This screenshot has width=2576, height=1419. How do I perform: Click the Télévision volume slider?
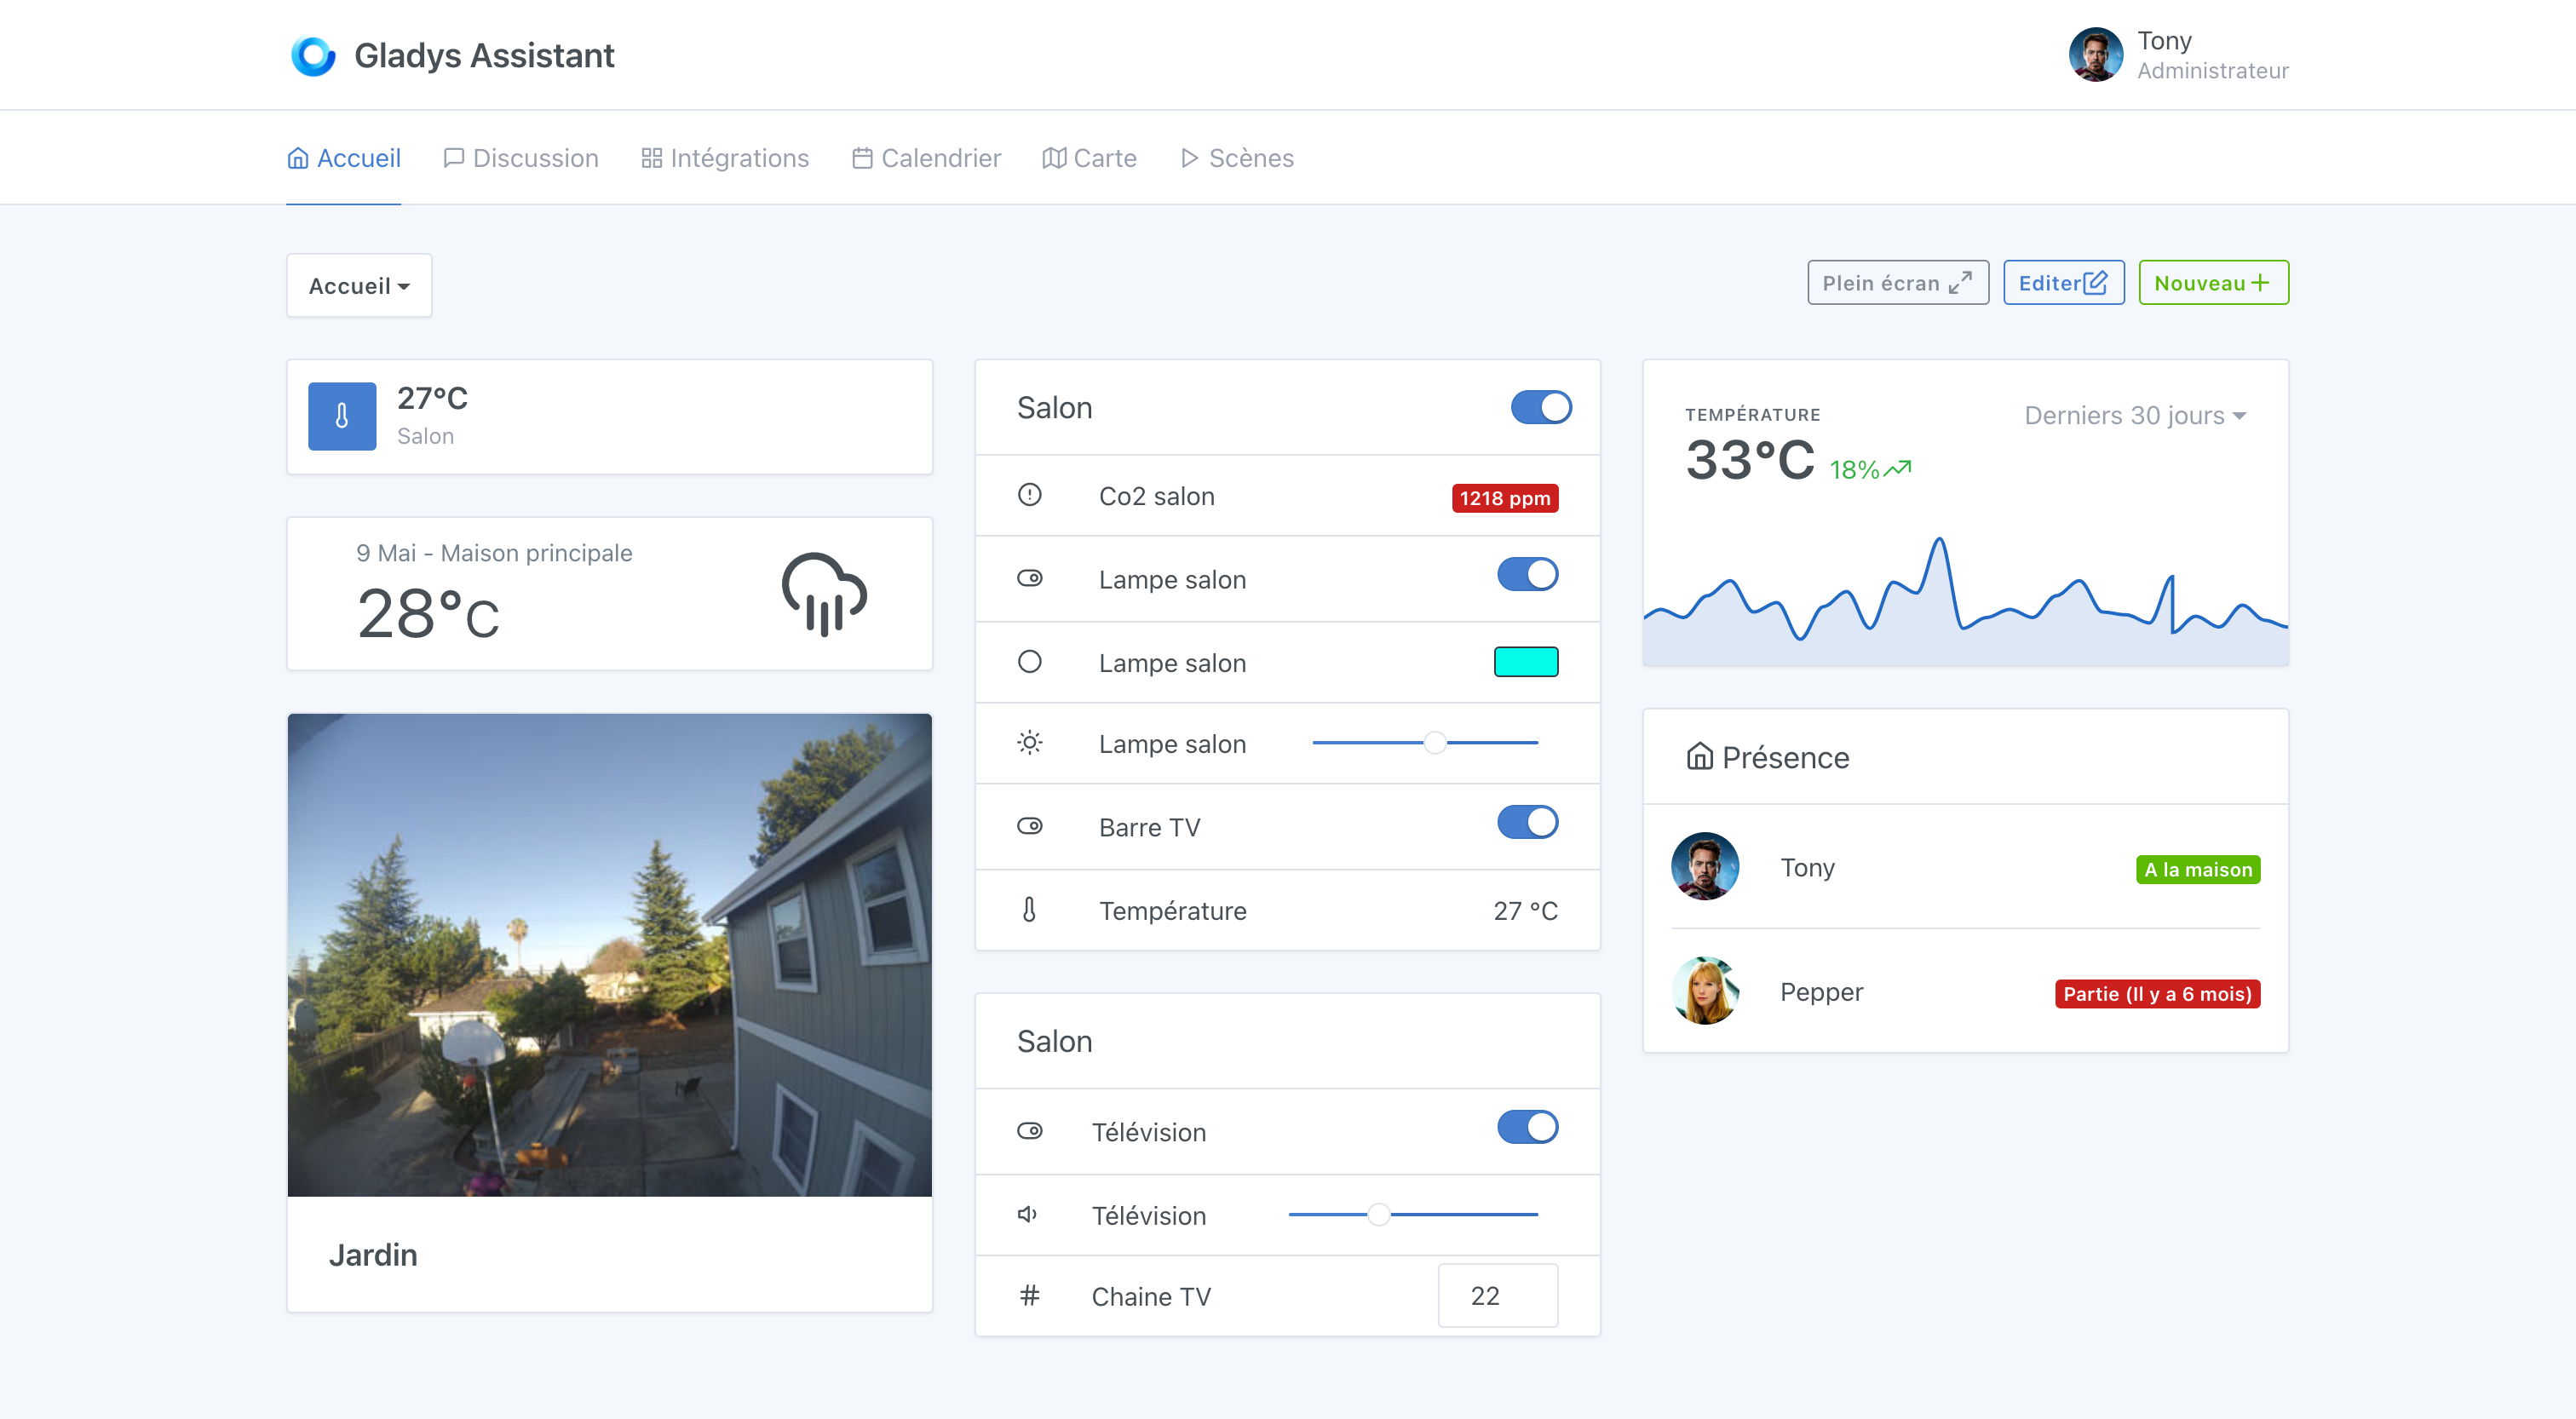(x=1413, y=1215)
